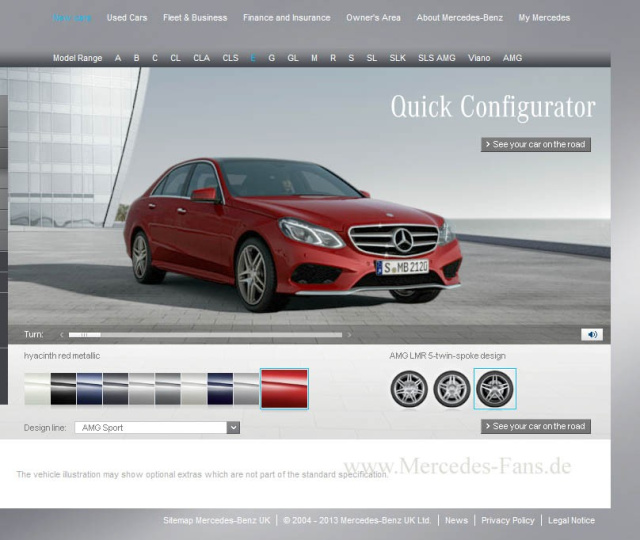Select the first AMG alloy wheel design

(409, 389)
